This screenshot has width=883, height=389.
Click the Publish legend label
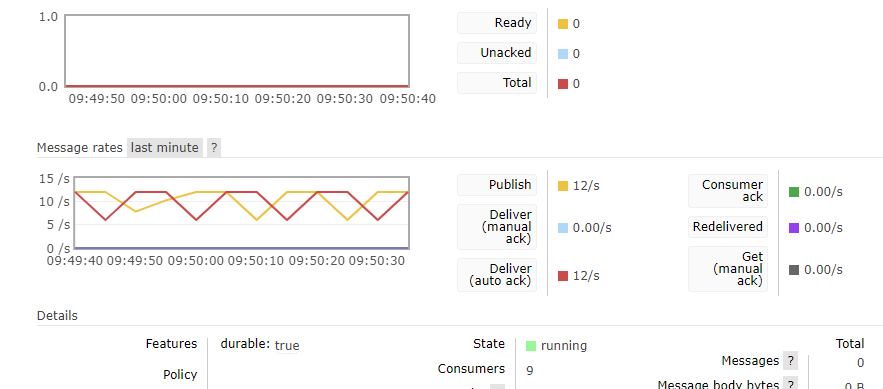(497, 185)
